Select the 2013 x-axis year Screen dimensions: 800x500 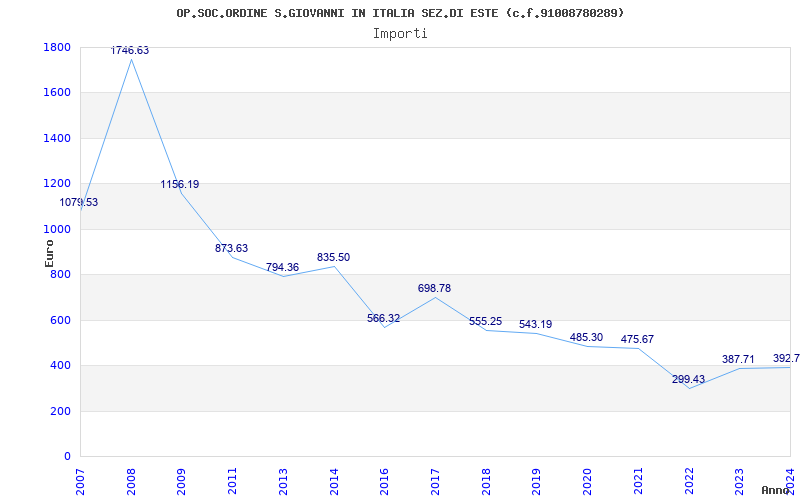click(283, 481)
